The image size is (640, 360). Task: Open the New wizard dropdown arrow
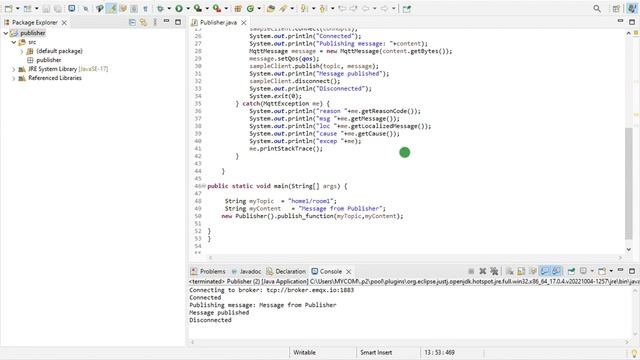(x=18, y=9)
